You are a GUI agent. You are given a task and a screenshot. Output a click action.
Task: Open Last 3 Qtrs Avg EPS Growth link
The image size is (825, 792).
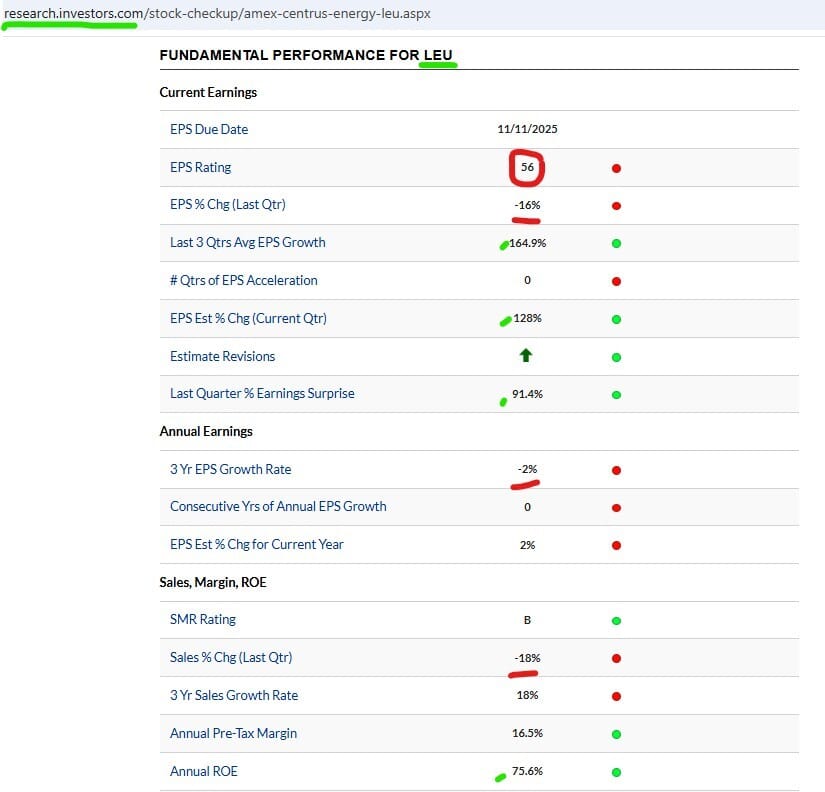(x=248, y=243)
